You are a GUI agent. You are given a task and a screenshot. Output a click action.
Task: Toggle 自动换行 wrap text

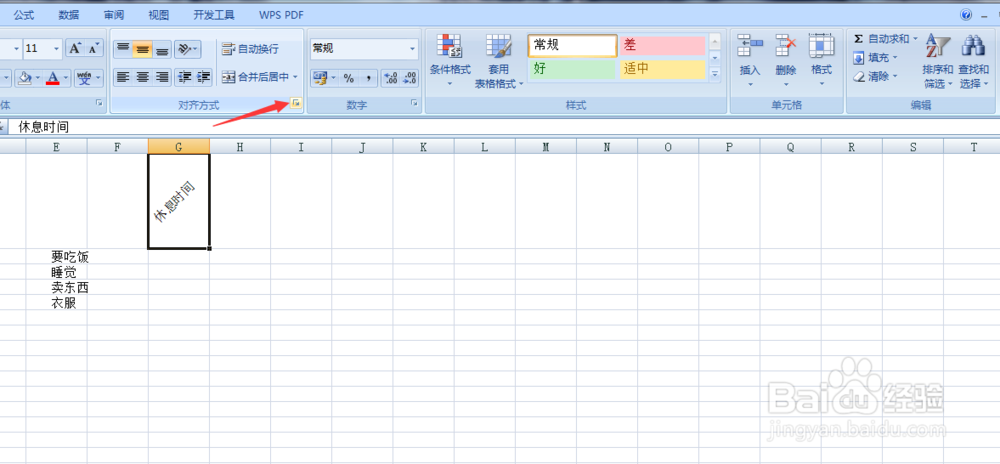(x=250, y=48)
